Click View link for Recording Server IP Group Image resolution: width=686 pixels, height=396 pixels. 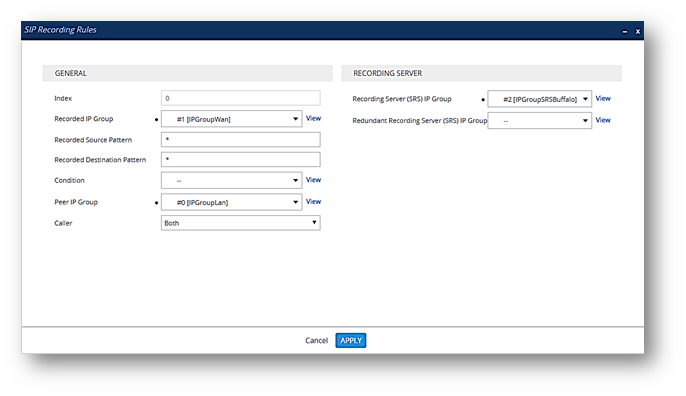603,98
